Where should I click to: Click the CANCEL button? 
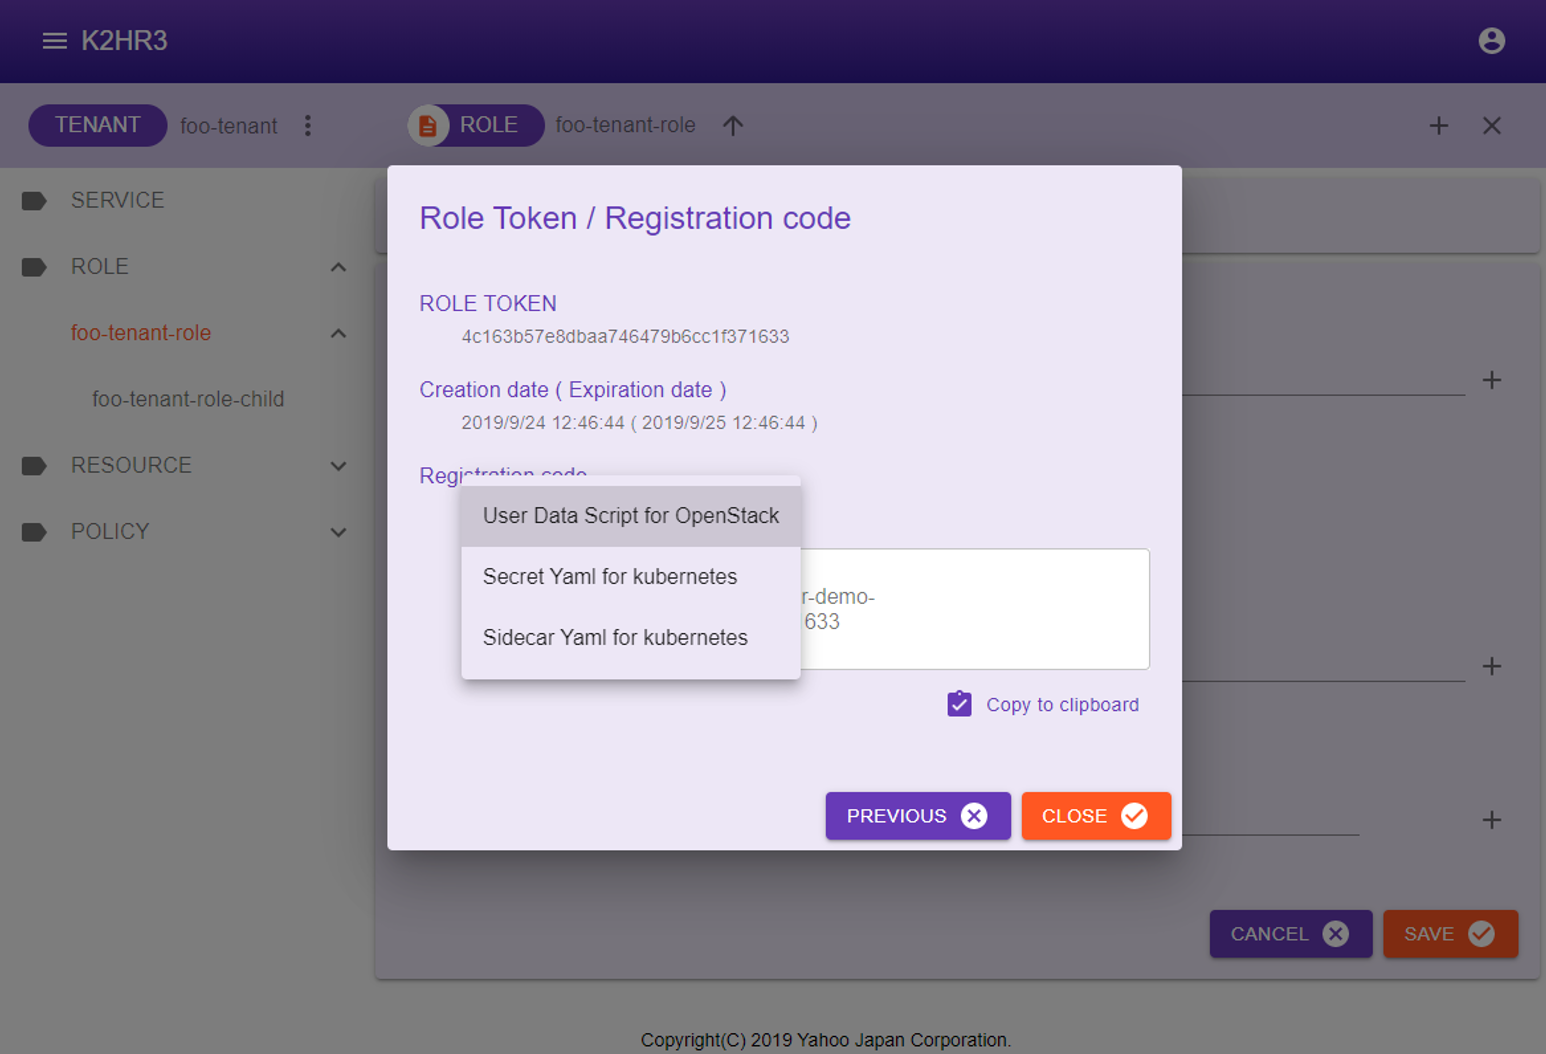[1290, 934]
